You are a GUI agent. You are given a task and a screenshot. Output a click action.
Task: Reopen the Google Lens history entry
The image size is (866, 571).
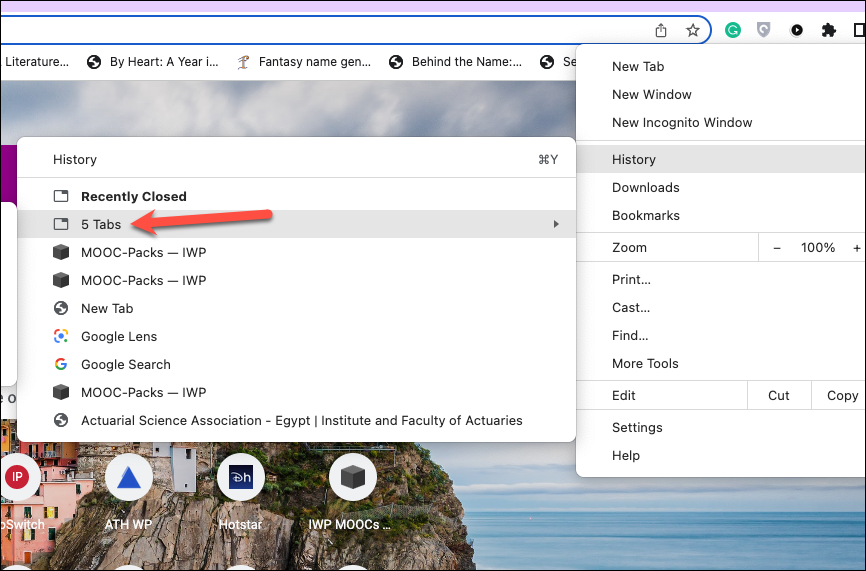pyautogui.click(x=297, y=336)
